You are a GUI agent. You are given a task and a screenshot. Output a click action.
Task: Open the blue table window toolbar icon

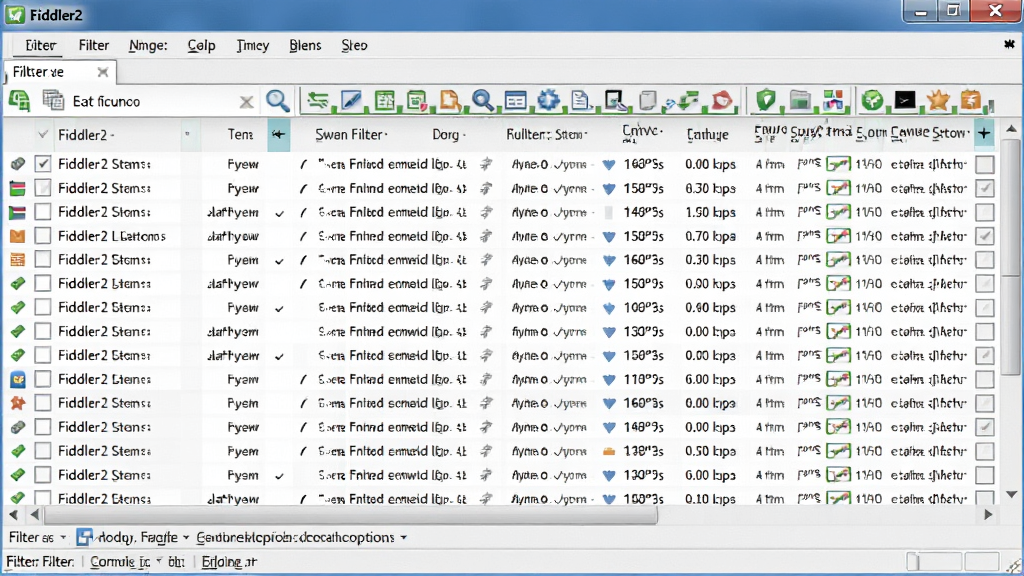pyautogui.click(x=515, y=101)
